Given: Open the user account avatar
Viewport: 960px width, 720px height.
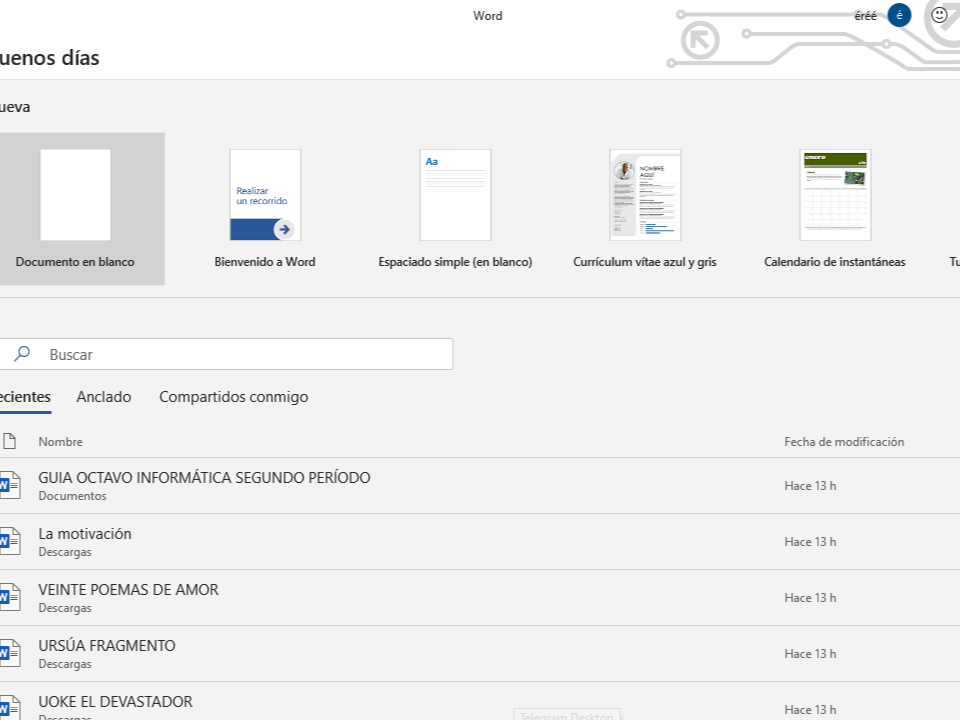Looking at the screenshot, I should coord(899,15).
